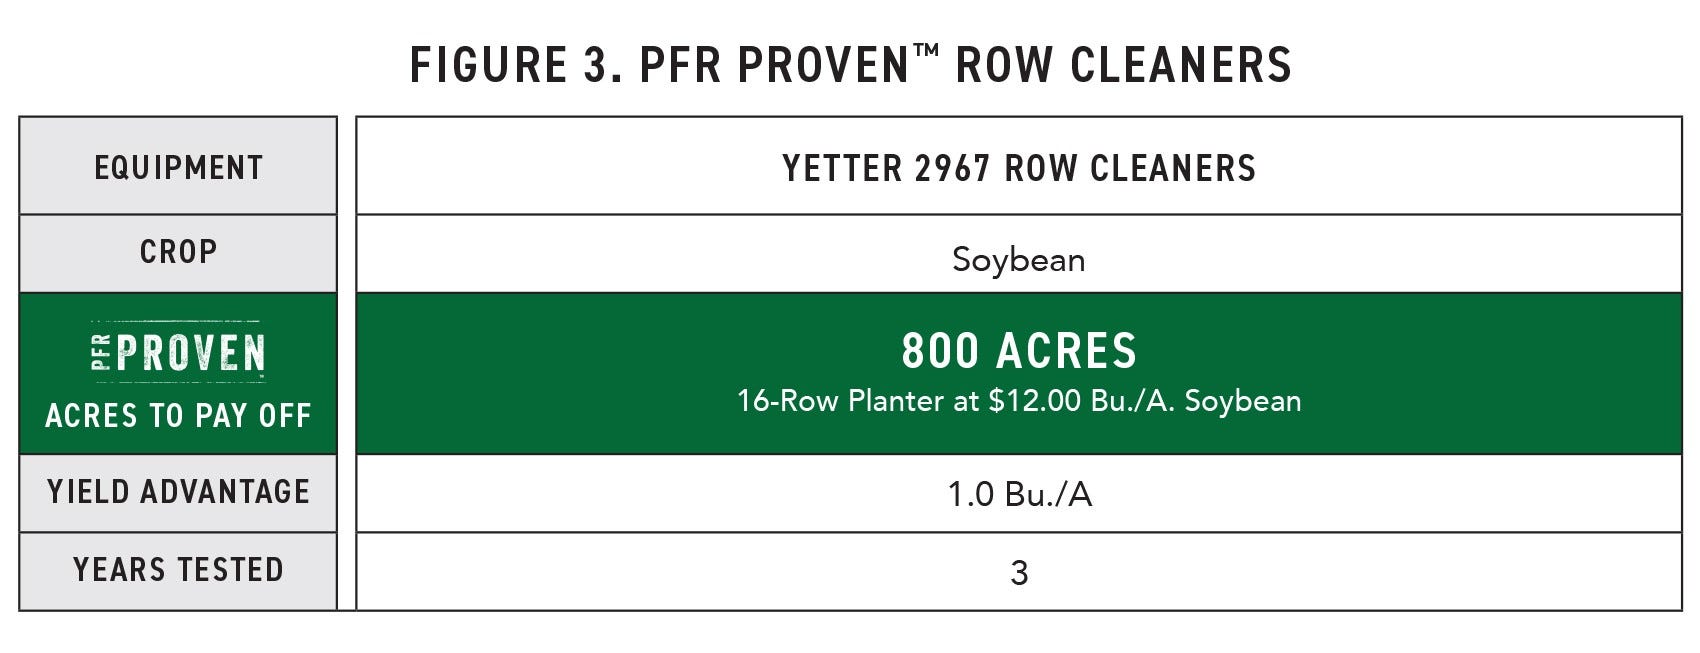
Task: Click the number 2967 in equipment name
Action: 952,168
